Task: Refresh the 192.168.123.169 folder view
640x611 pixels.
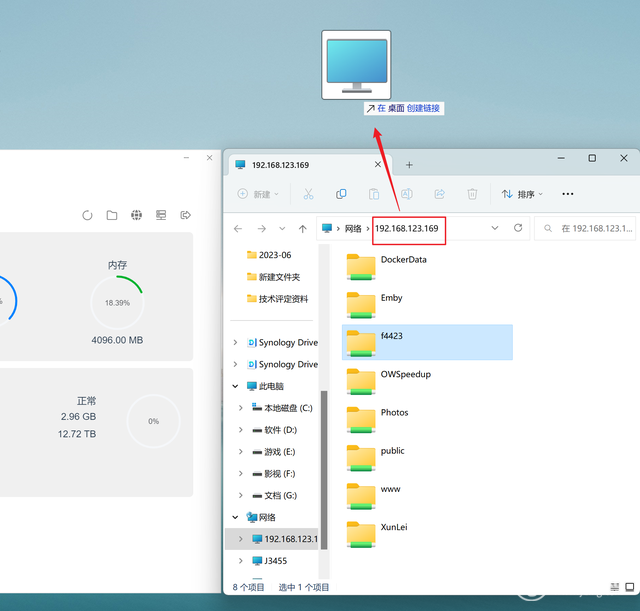Action: pos(518,228)
